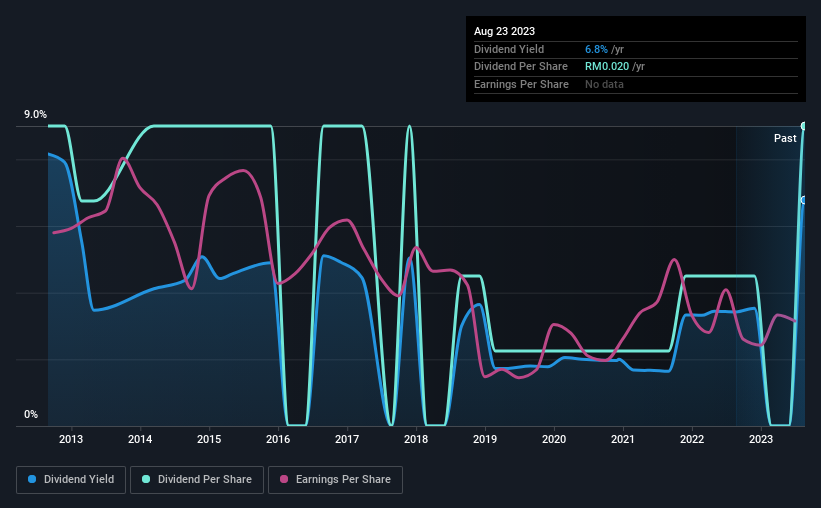
Task: Select the 2018 year label on axis
Action: 416,439
